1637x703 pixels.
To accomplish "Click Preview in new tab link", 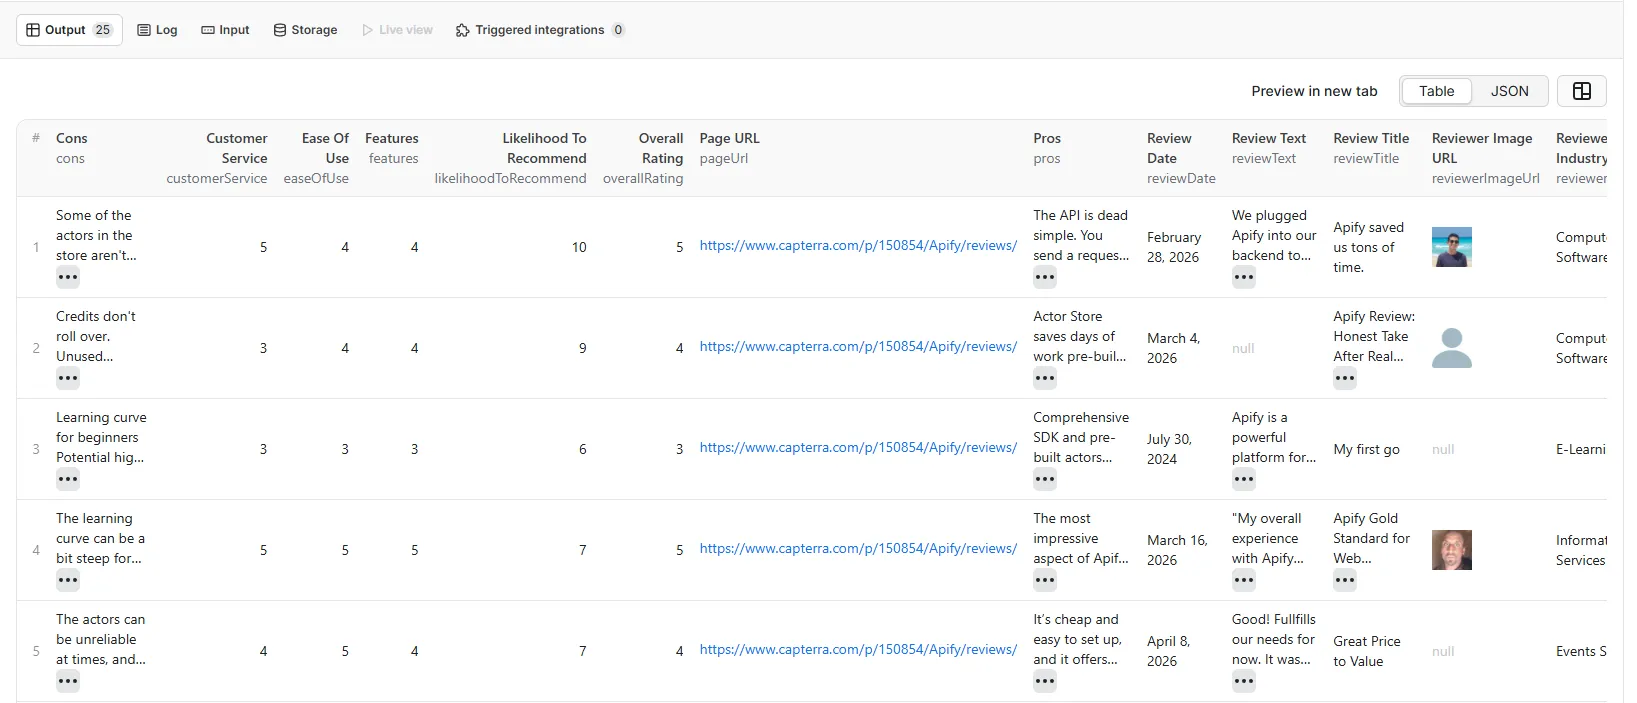I will (1314, 91).
